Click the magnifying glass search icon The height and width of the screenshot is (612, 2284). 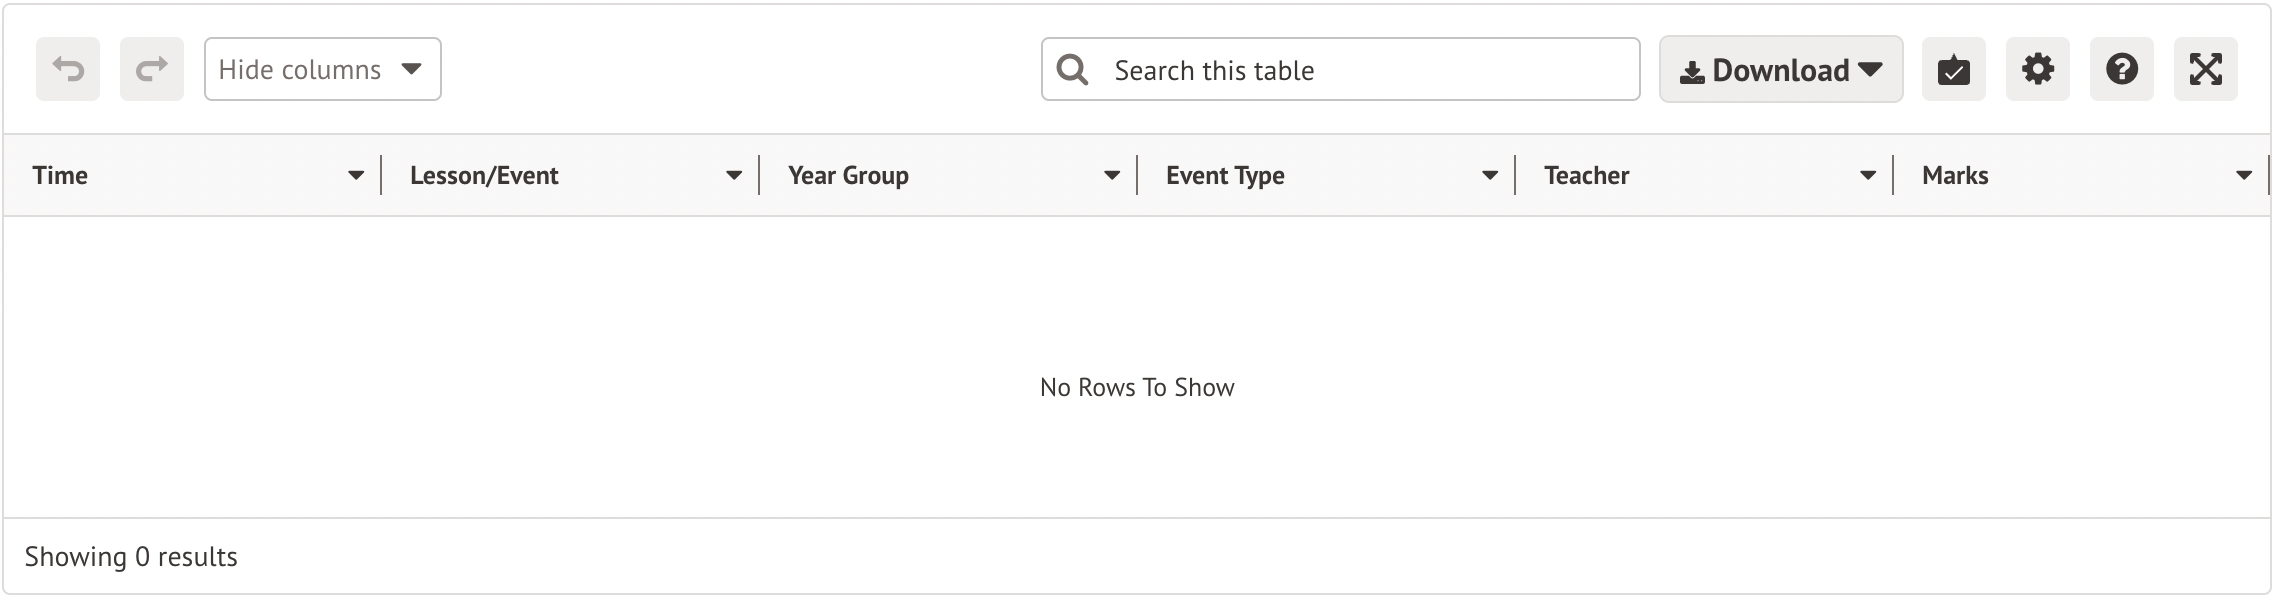pyautogui.click(x=1073, y=70)
